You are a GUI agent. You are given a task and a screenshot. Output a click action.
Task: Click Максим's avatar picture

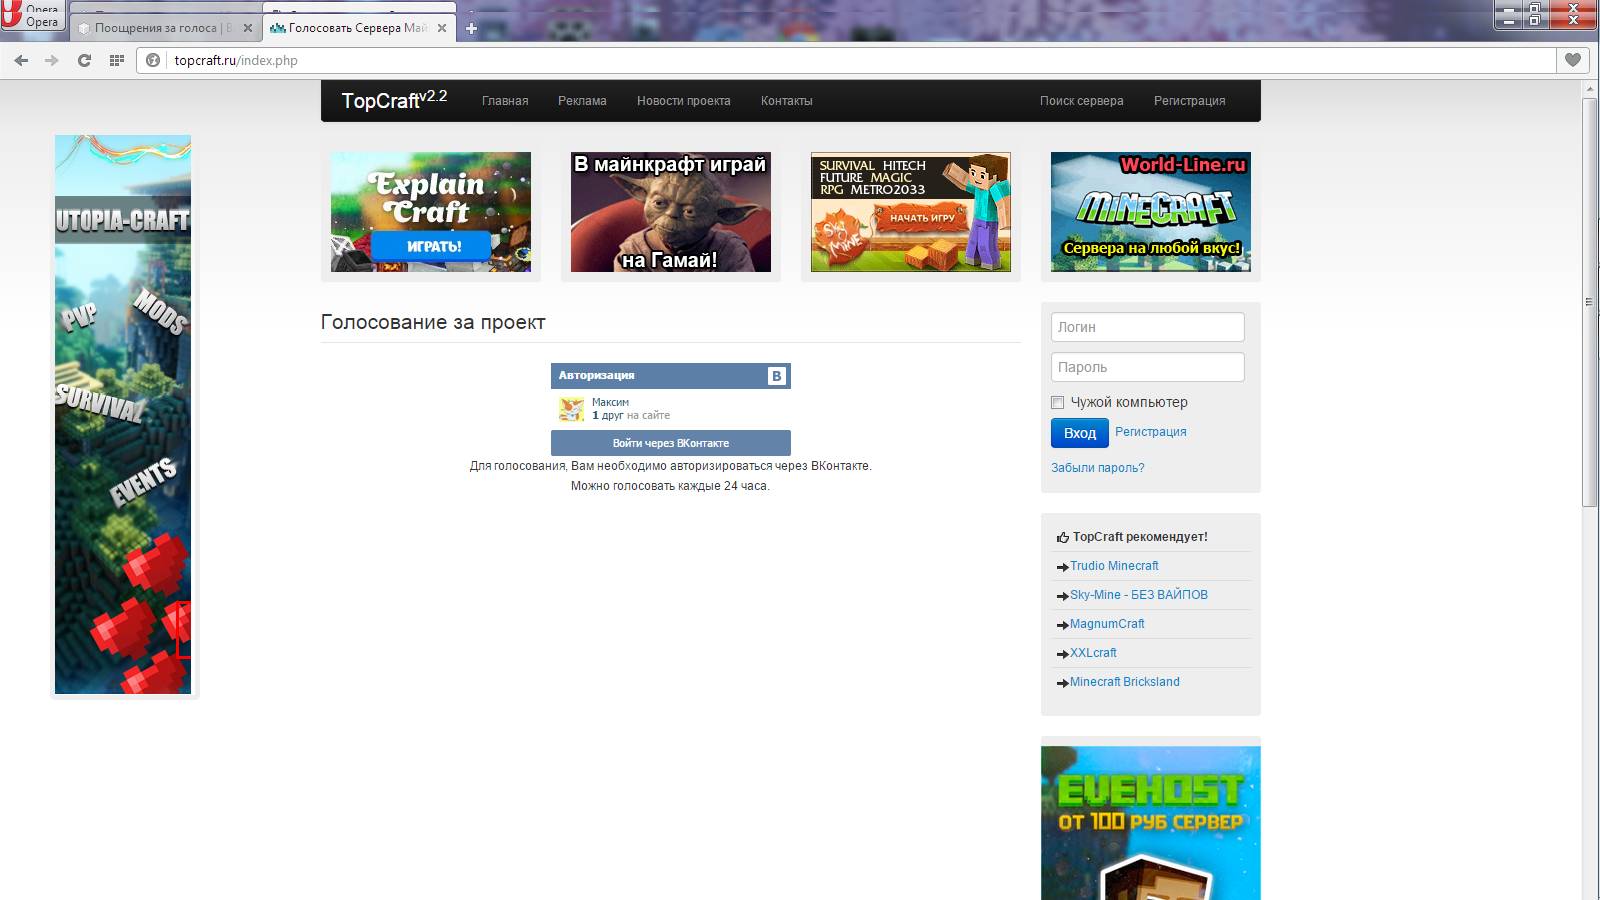pyautogui.click(x=571, y=408)
